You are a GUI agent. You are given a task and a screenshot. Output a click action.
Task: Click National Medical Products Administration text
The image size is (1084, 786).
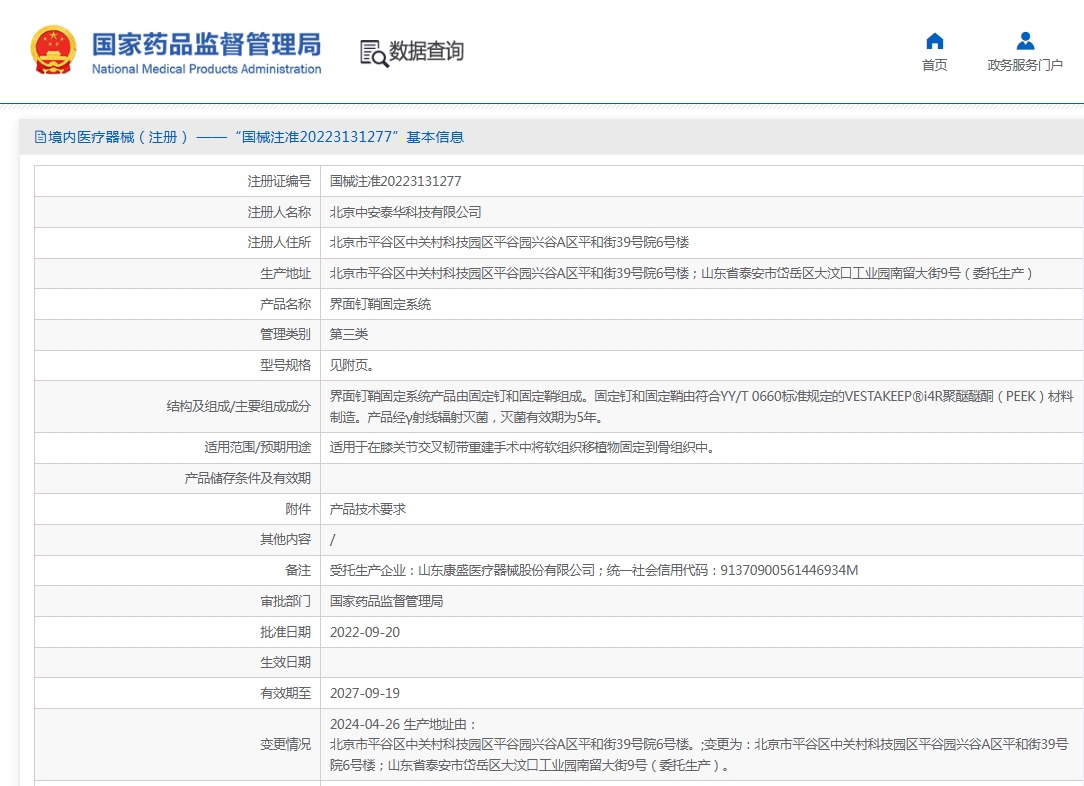(x=207, y=69)
